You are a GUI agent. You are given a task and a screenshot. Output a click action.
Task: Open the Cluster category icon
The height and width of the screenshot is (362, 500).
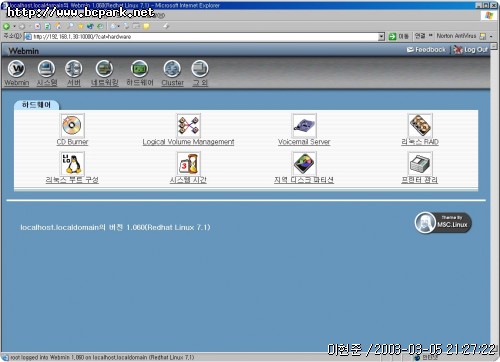pos(172,69)
